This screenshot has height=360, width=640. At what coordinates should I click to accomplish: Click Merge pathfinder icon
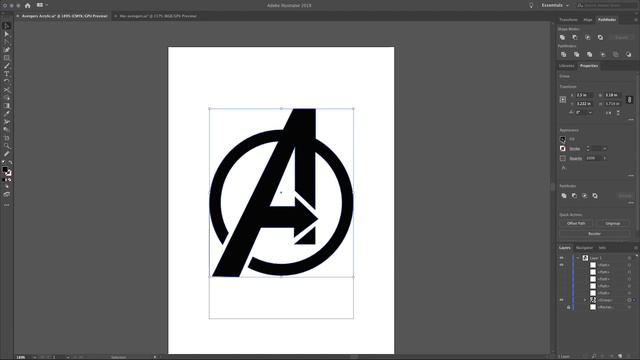(589, 54)
